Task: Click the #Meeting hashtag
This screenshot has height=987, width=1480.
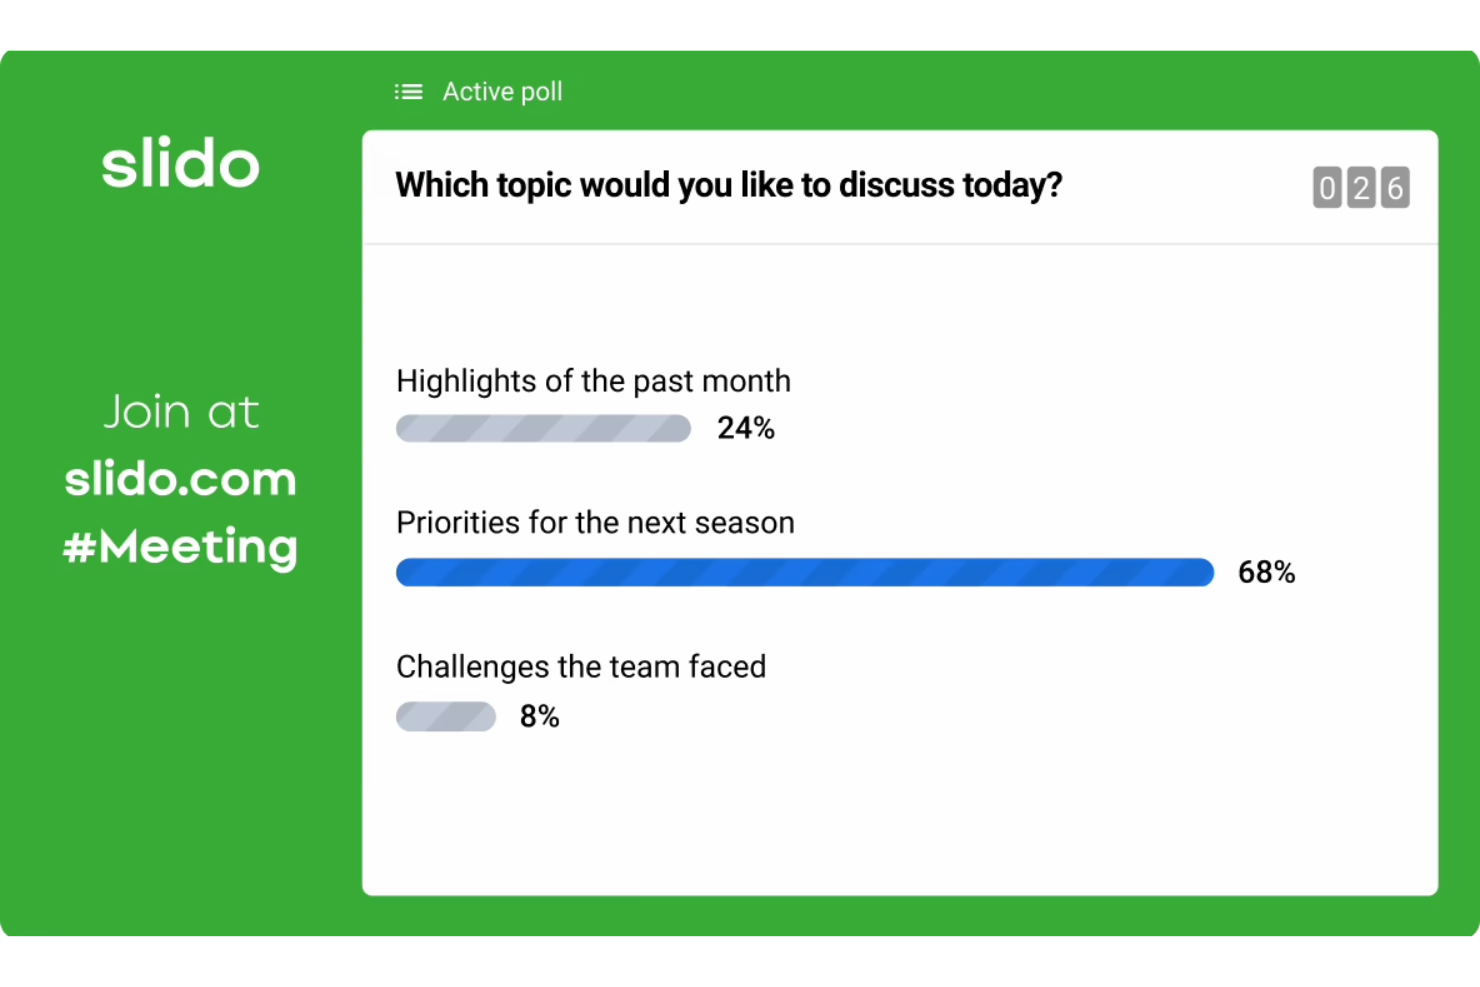Action: pos(180,546)
